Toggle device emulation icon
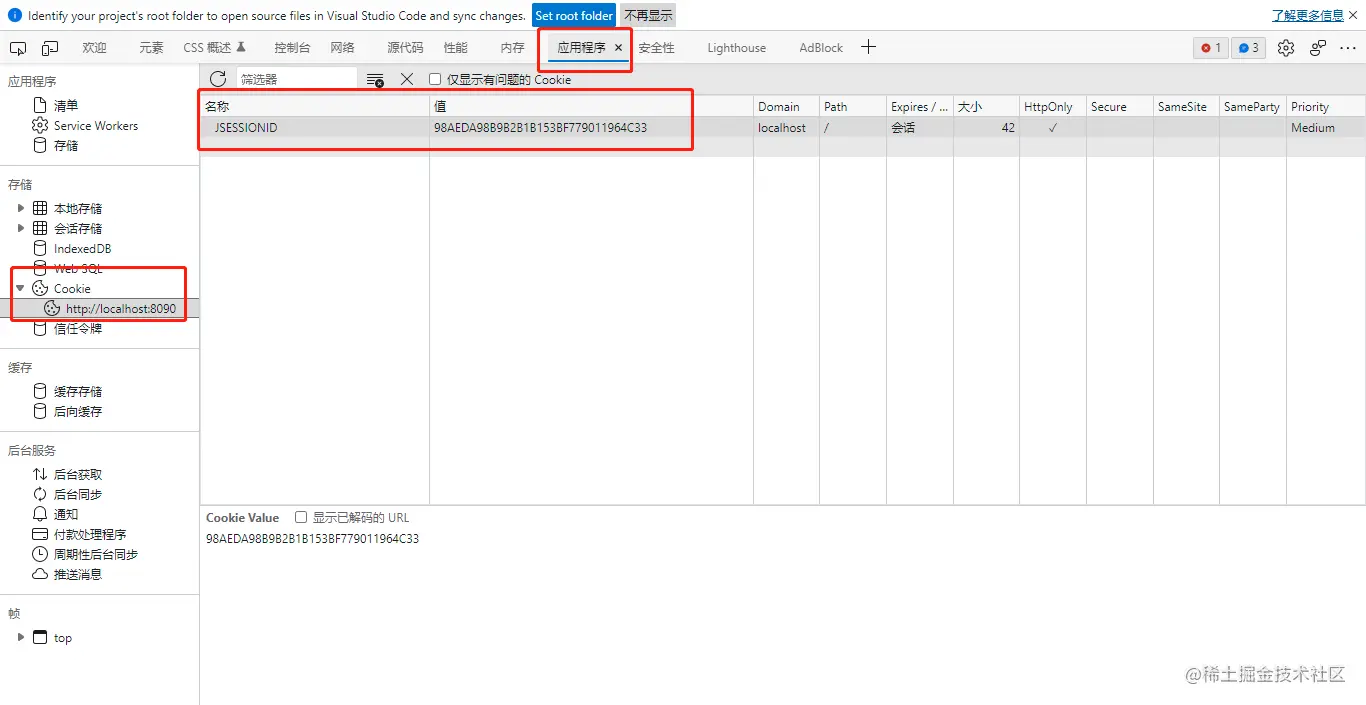The width and height of the screenshot is (1366, 705). (50, 48)
